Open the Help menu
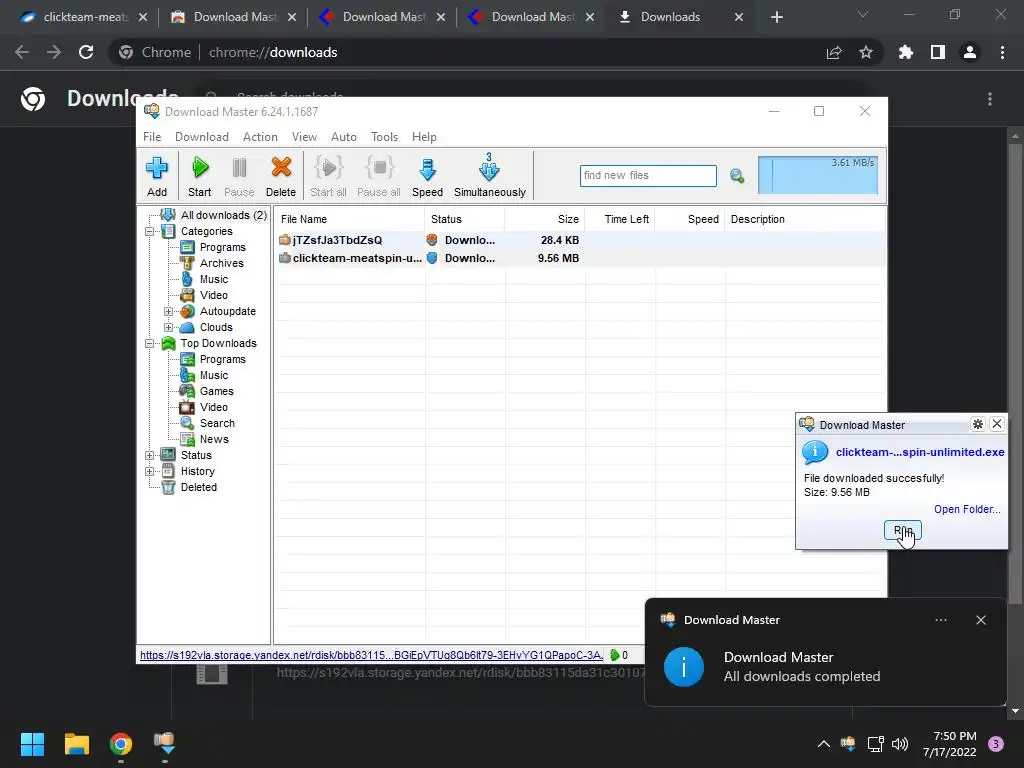 (x=424, y=136)
